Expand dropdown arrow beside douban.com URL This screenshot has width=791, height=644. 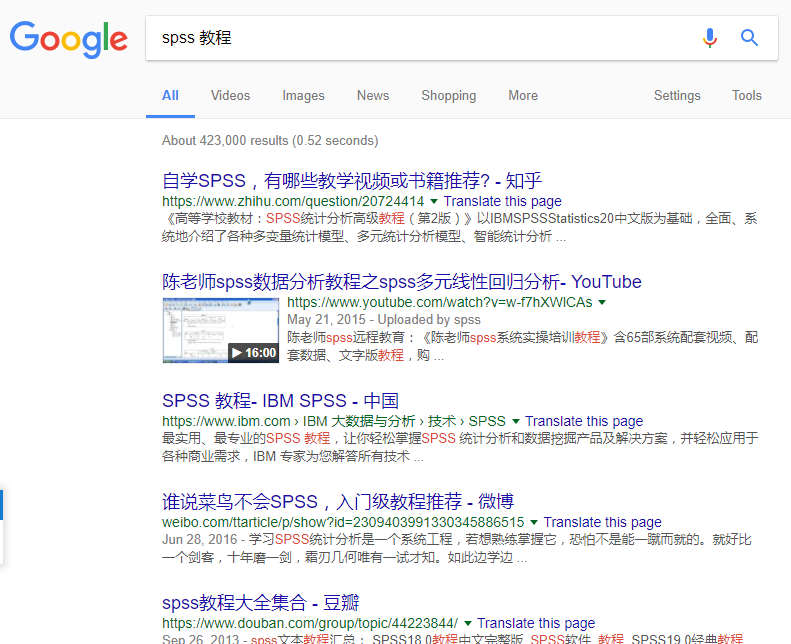tap(468, 623)
